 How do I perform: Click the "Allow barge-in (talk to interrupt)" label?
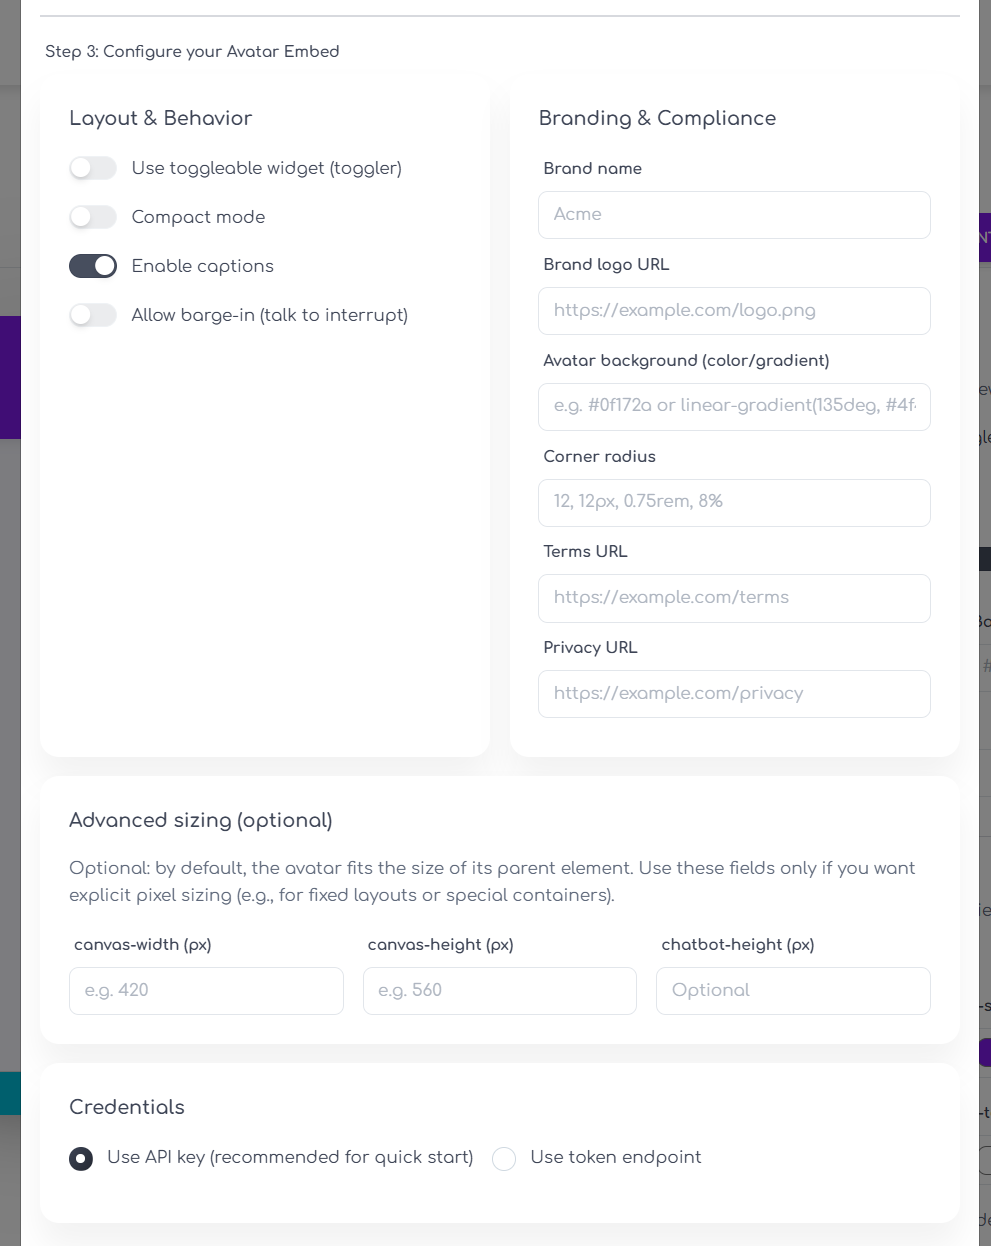coord(269,315)
